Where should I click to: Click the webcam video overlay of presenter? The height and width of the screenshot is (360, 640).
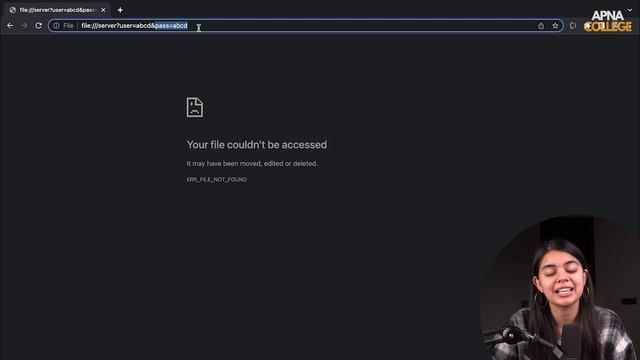560,288
